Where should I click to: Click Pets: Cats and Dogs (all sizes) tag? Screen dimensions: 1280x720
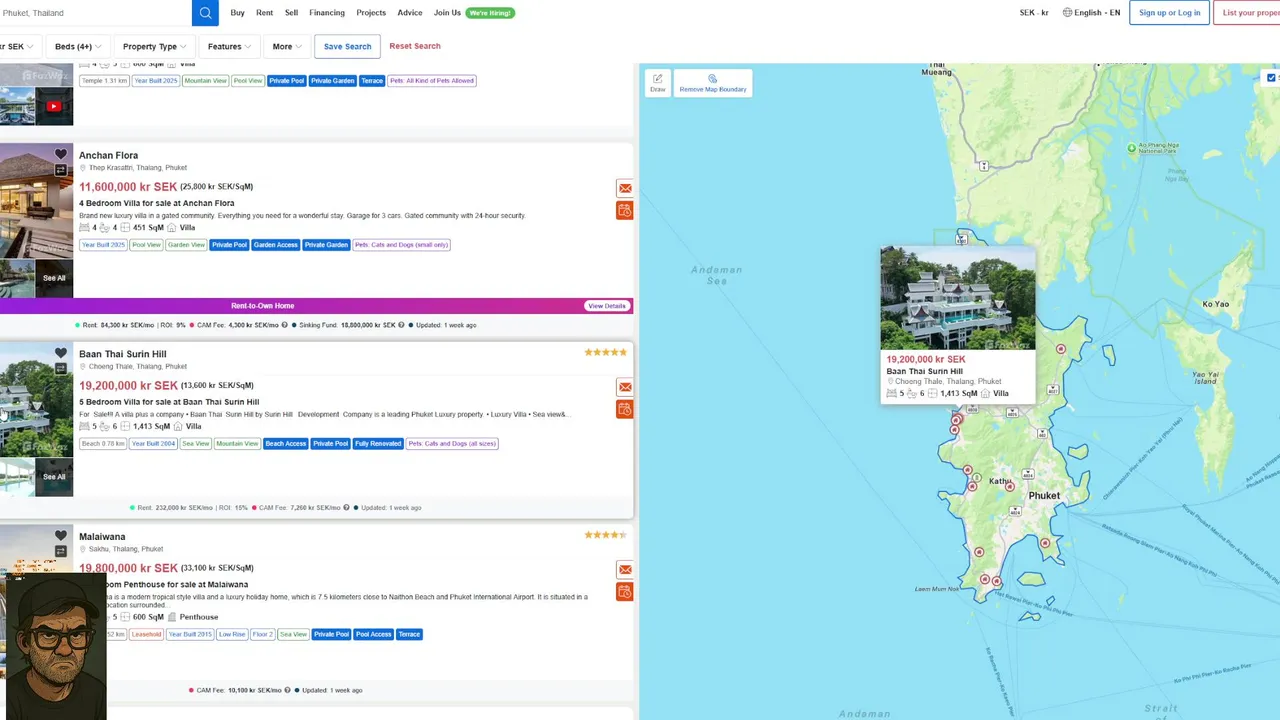(x=452, y=444)
